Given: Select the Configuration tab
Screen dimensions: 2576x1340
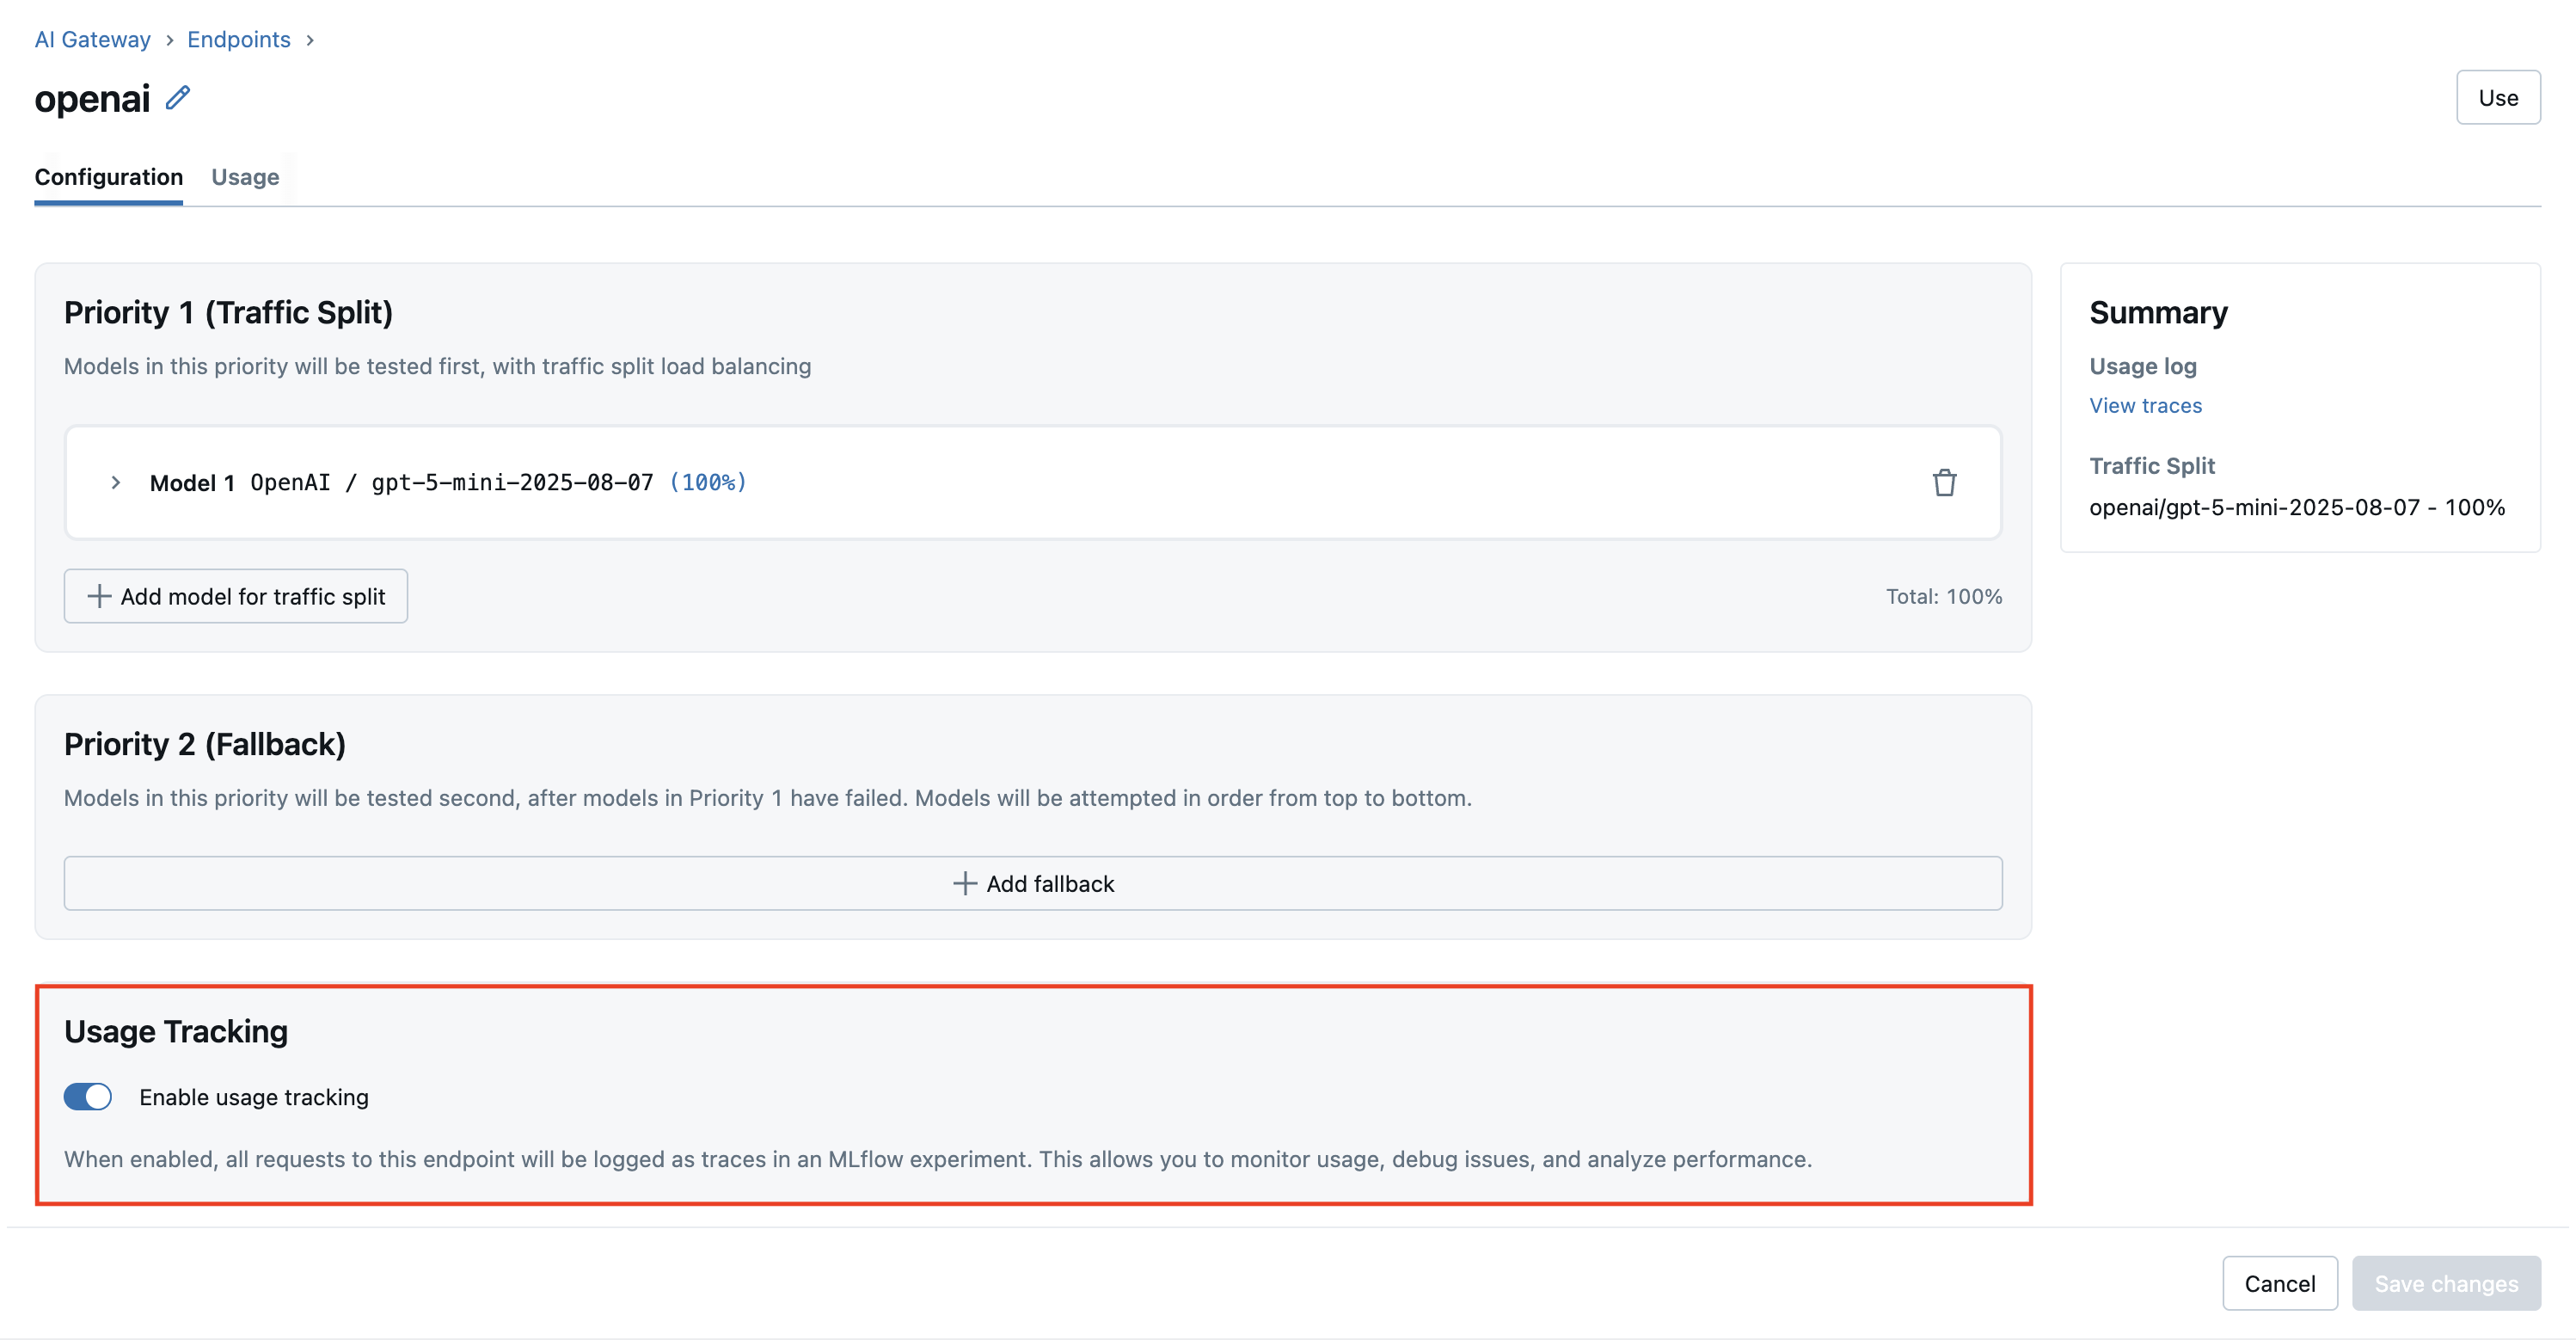Looking at the screenshot, I should point(108,177).
